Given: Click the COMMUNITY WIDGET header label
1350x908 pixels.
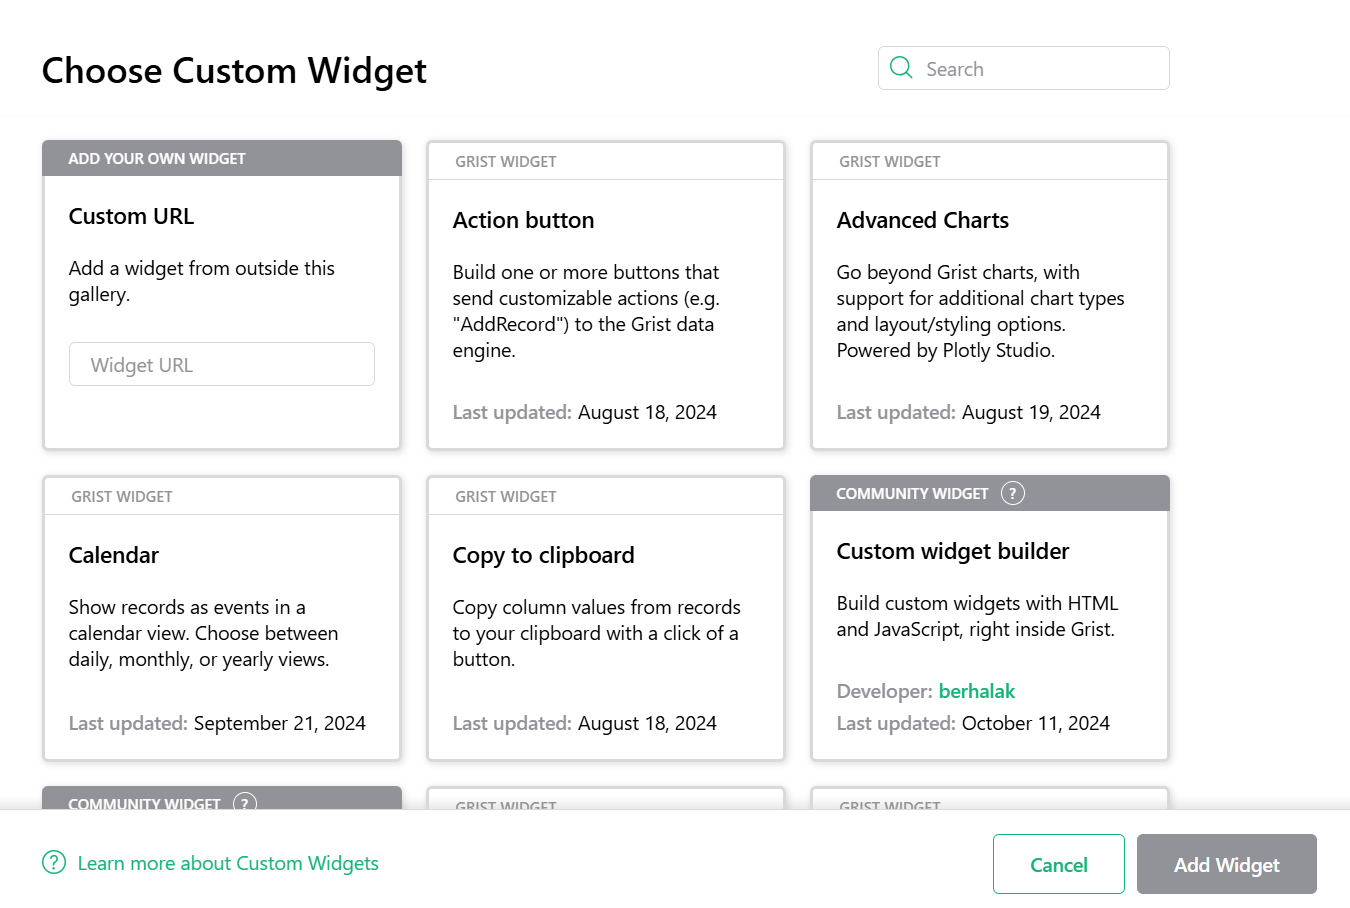Looking at the screenshot, I should tap(913, 493).
